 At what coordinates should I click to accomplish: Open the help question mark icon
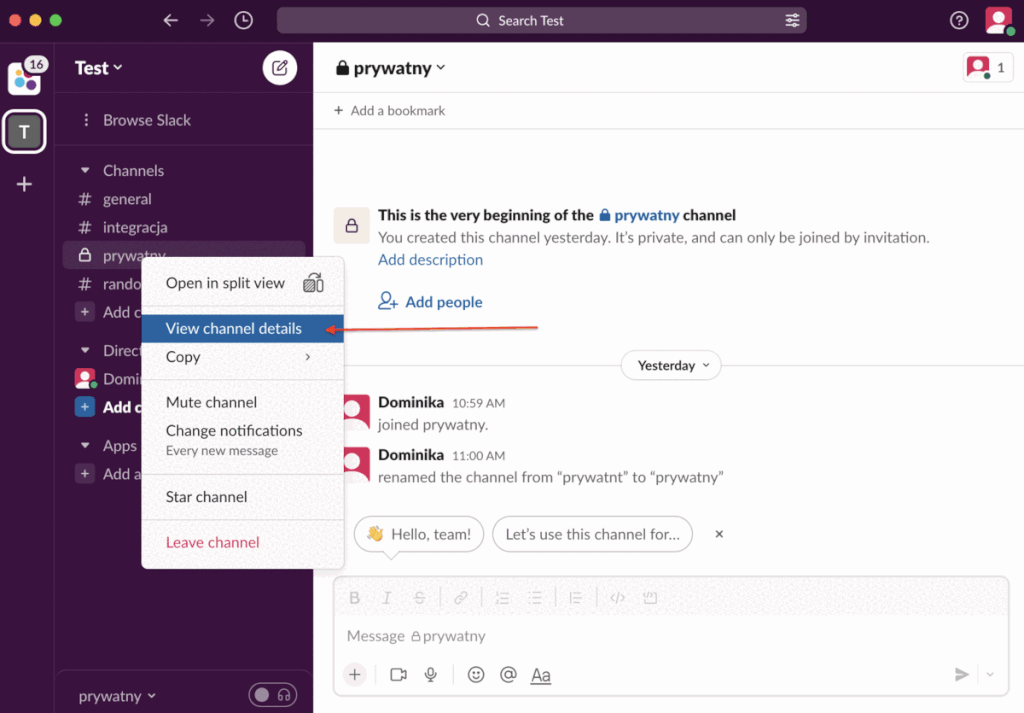point(959,20)
